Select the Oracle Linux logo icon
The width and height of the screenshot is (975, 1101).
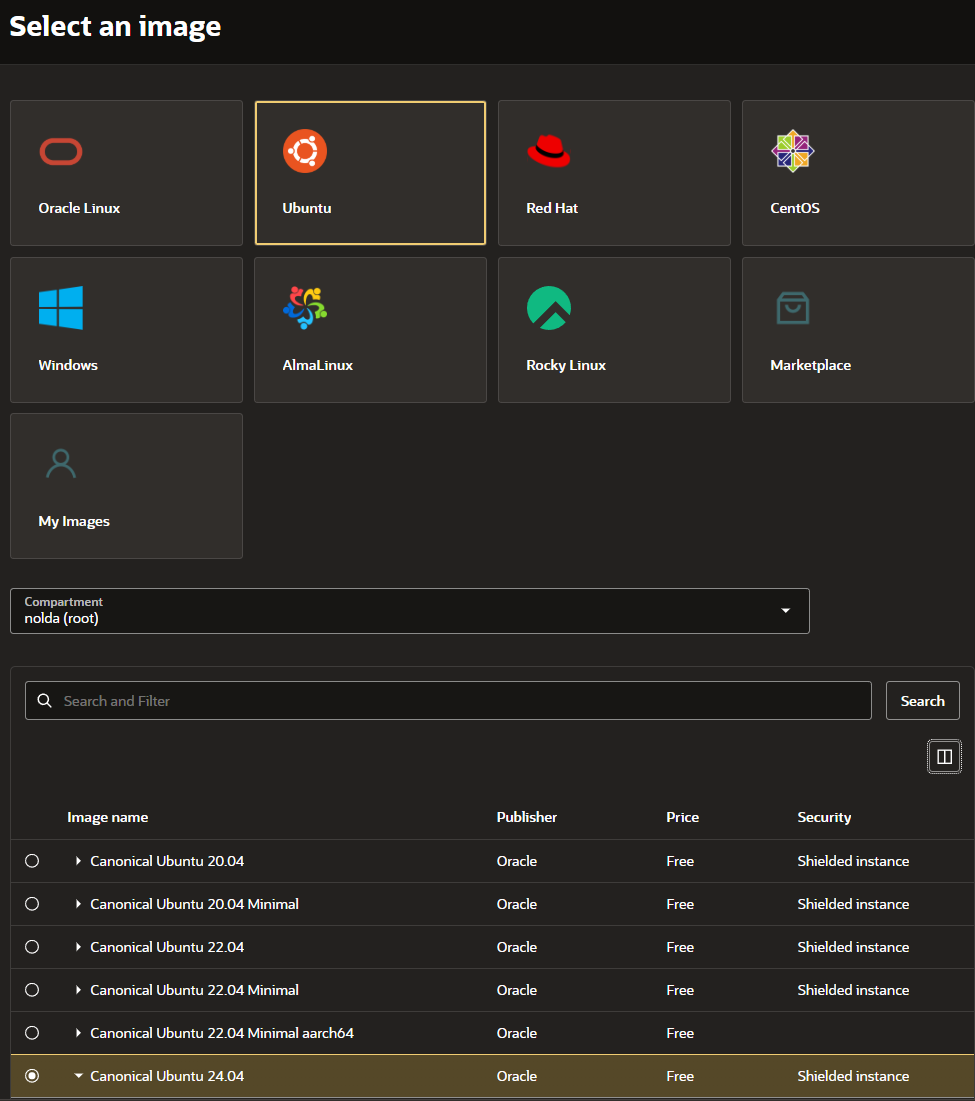[61, 152]
